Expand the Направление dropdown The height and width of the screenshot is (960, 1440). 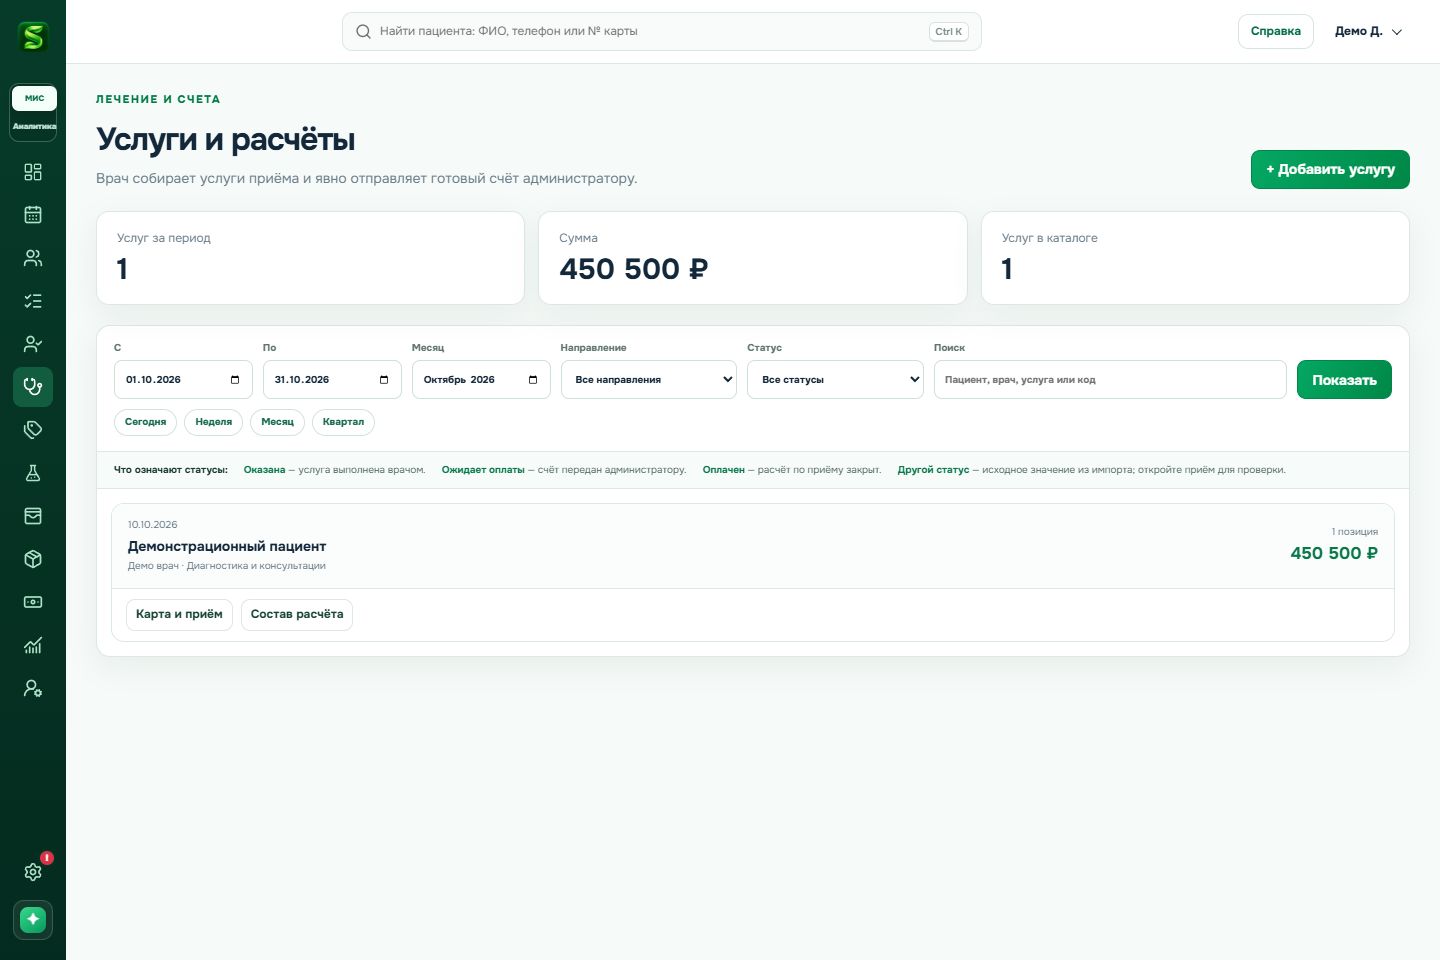point(649,380)
